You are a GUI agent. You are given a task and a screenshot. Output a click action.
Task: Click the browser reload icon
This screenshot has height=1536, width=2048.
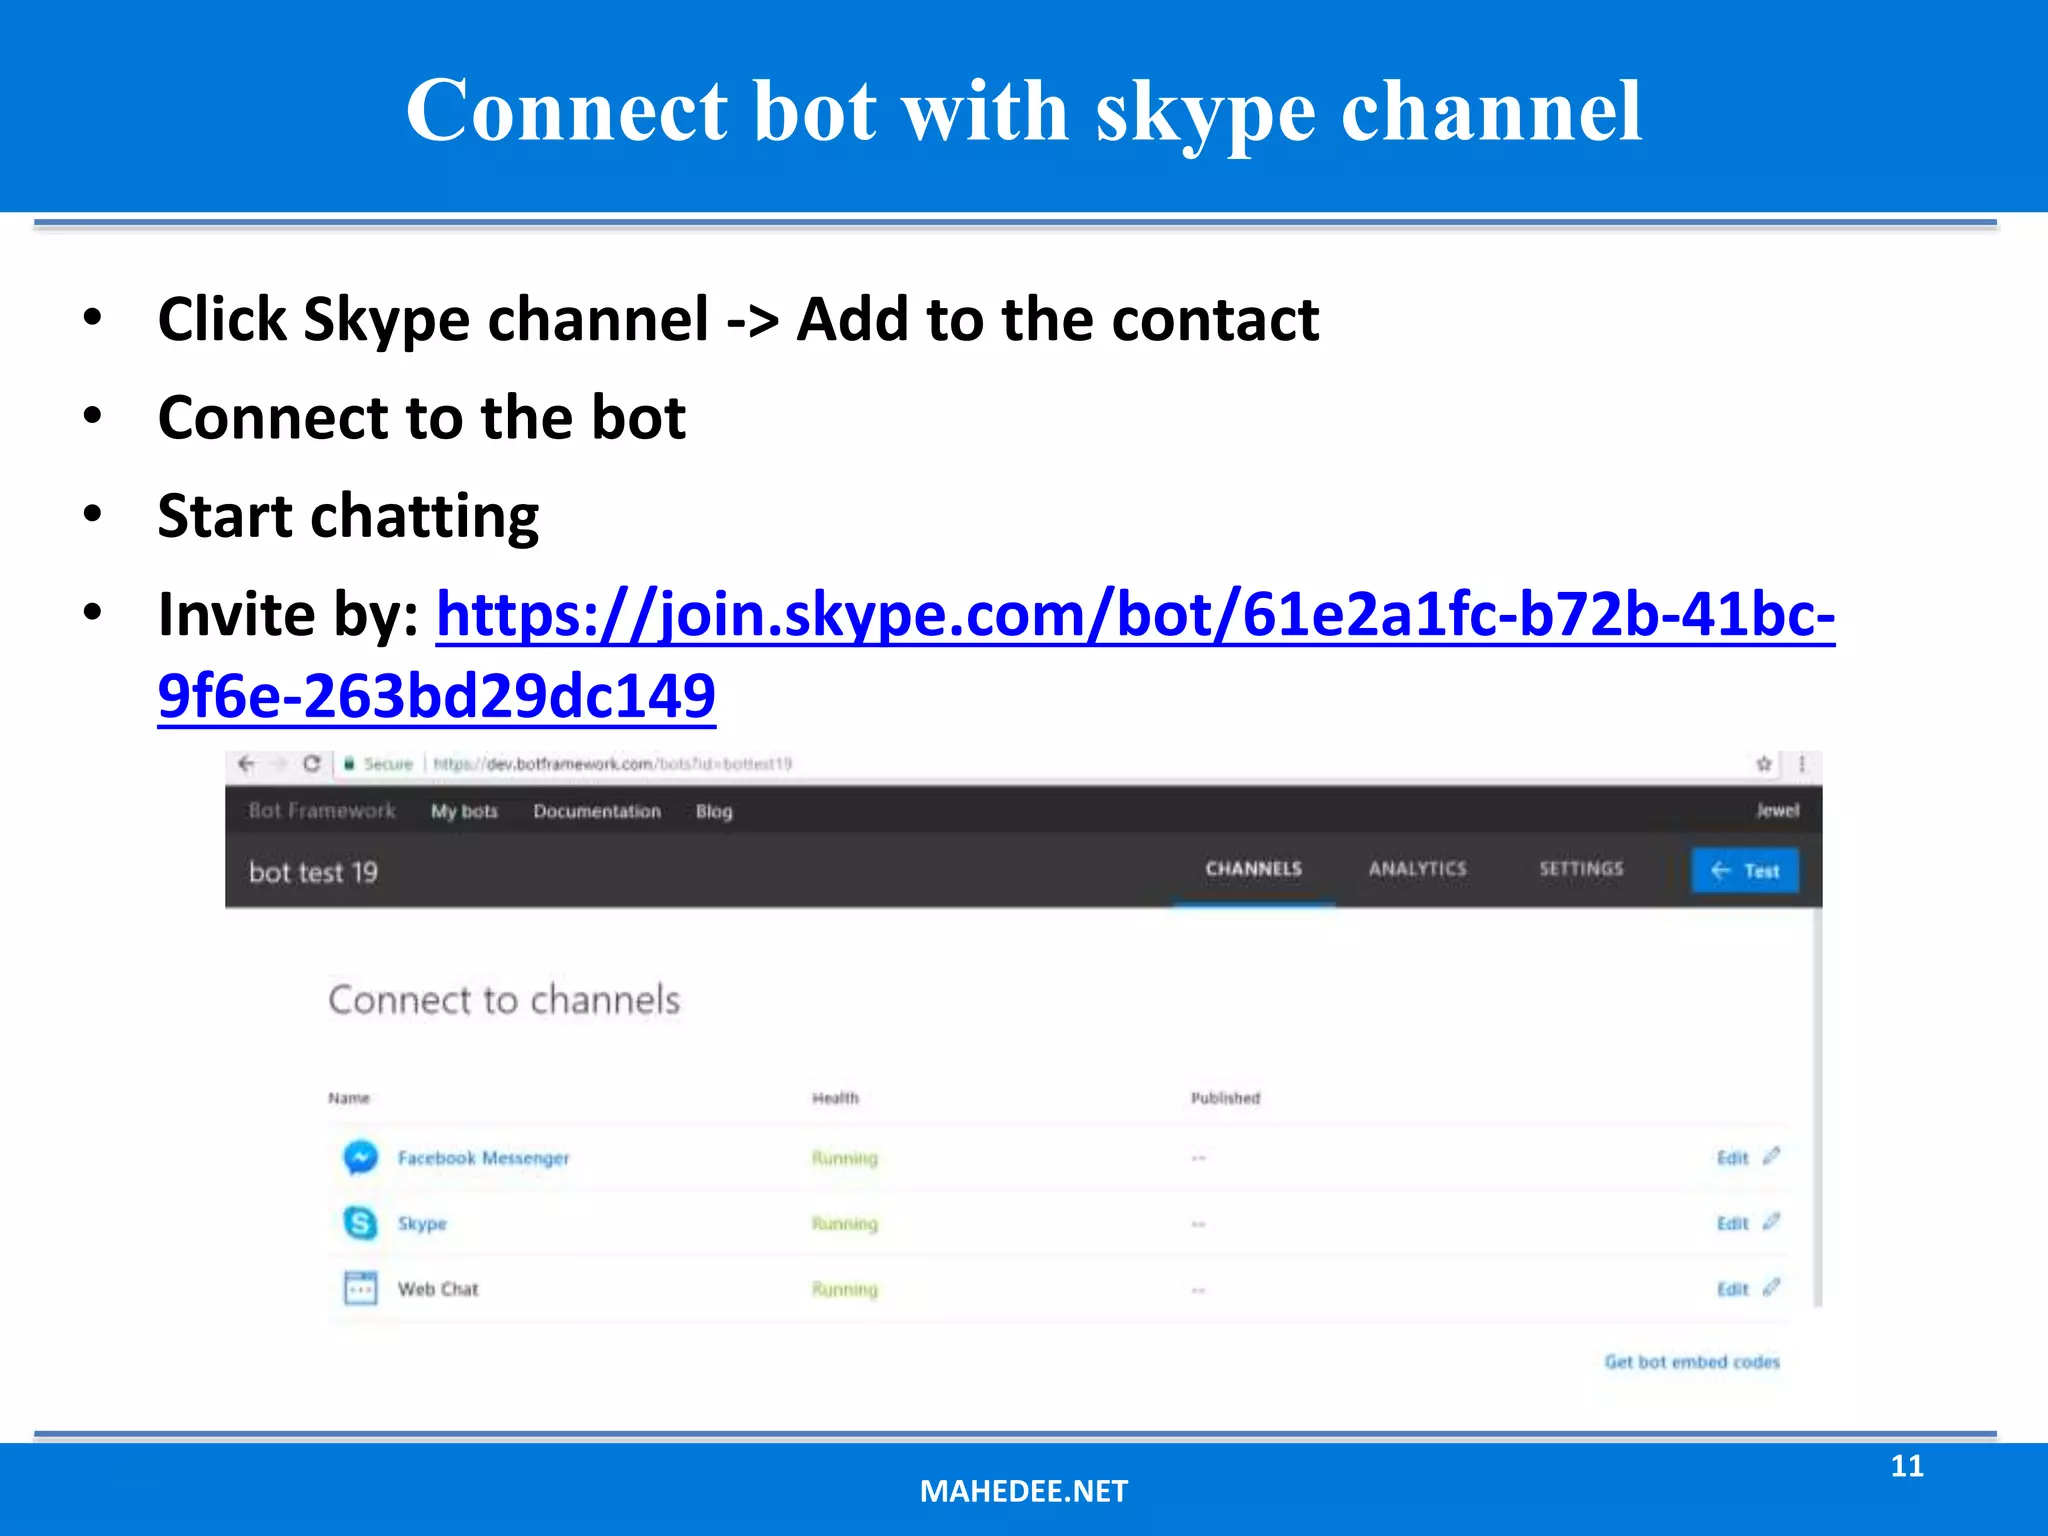click(x=311, y=764)
